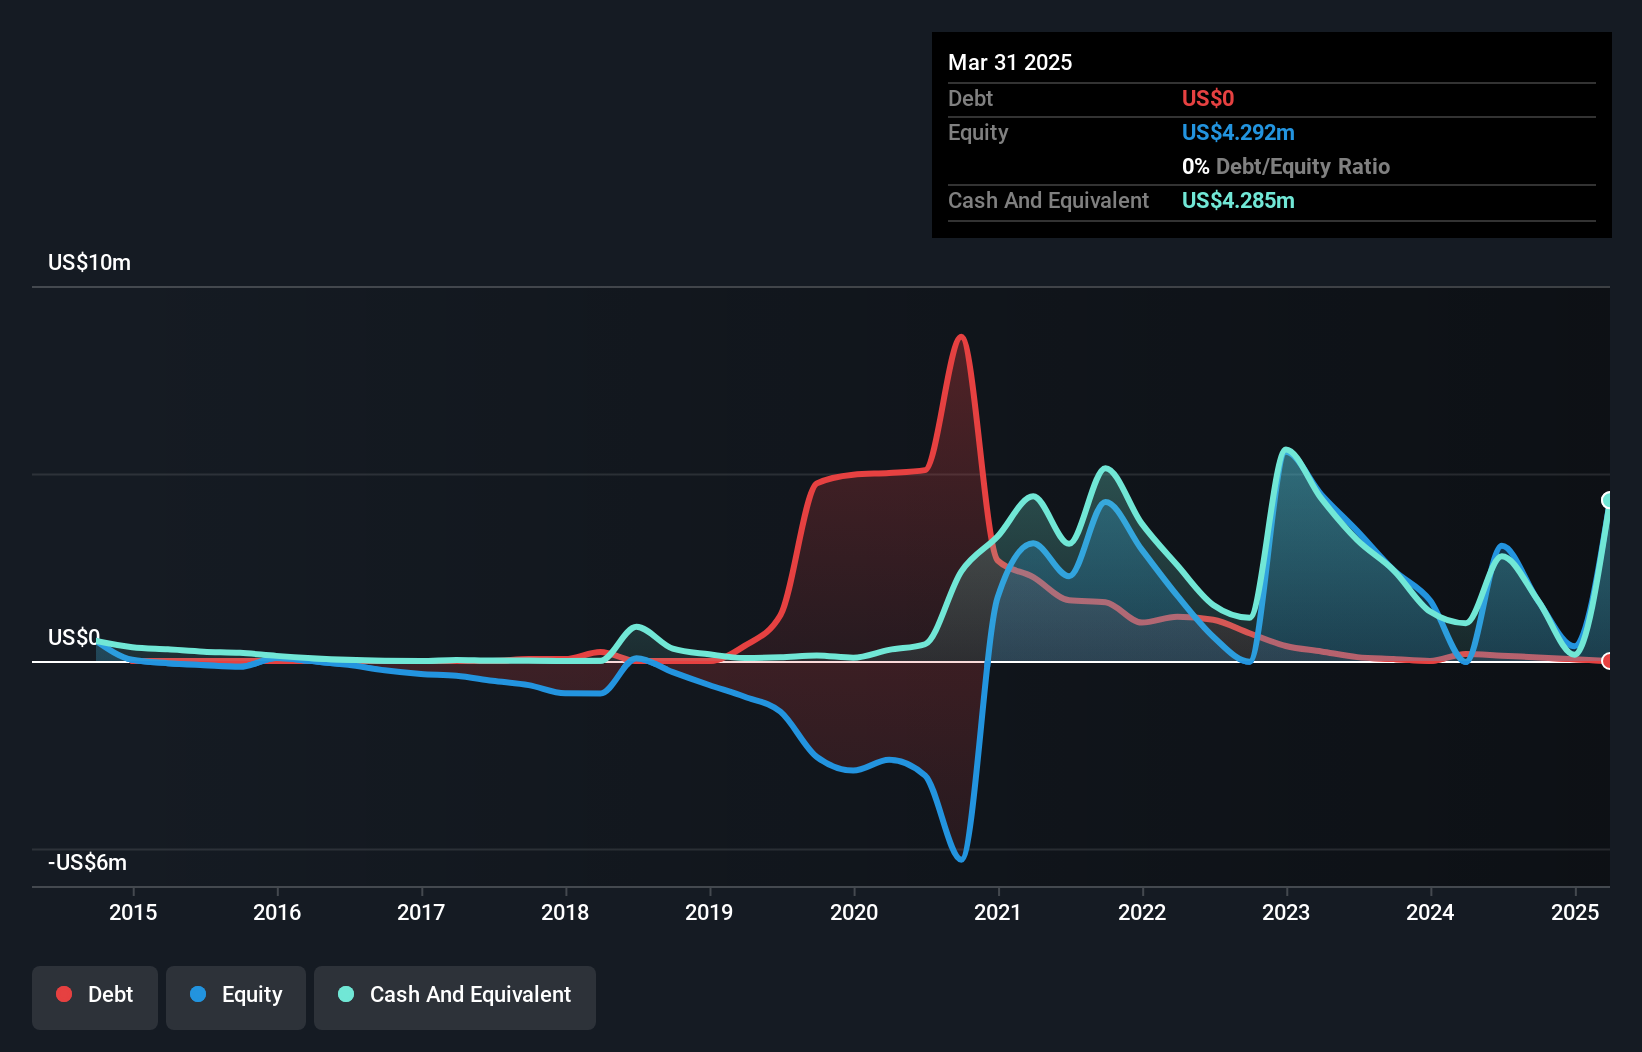Click the red Debt legend dot

[64, 994]
